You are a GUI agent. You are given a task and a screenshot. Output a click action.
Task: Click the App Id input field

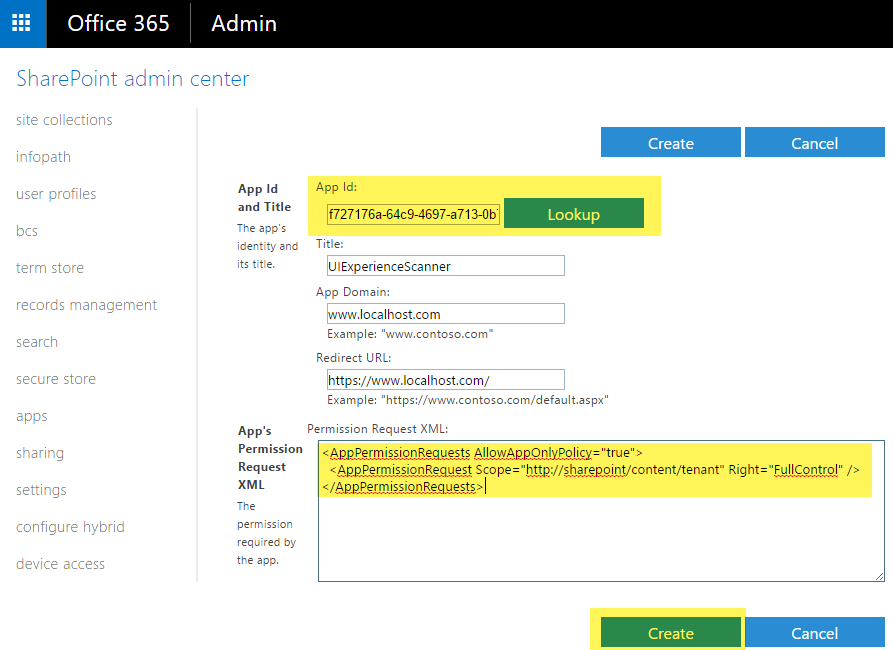pos(412,214)
